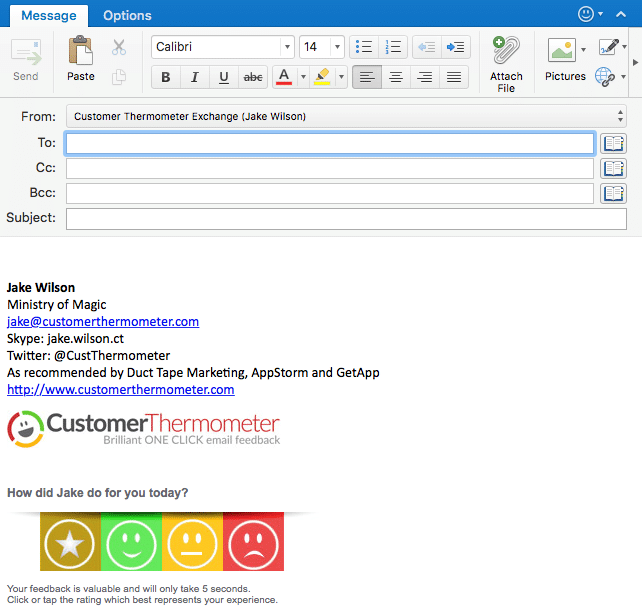Click the green happy face rating
Image resolution: width=642 pixels, height=614 pixels.
131,542
